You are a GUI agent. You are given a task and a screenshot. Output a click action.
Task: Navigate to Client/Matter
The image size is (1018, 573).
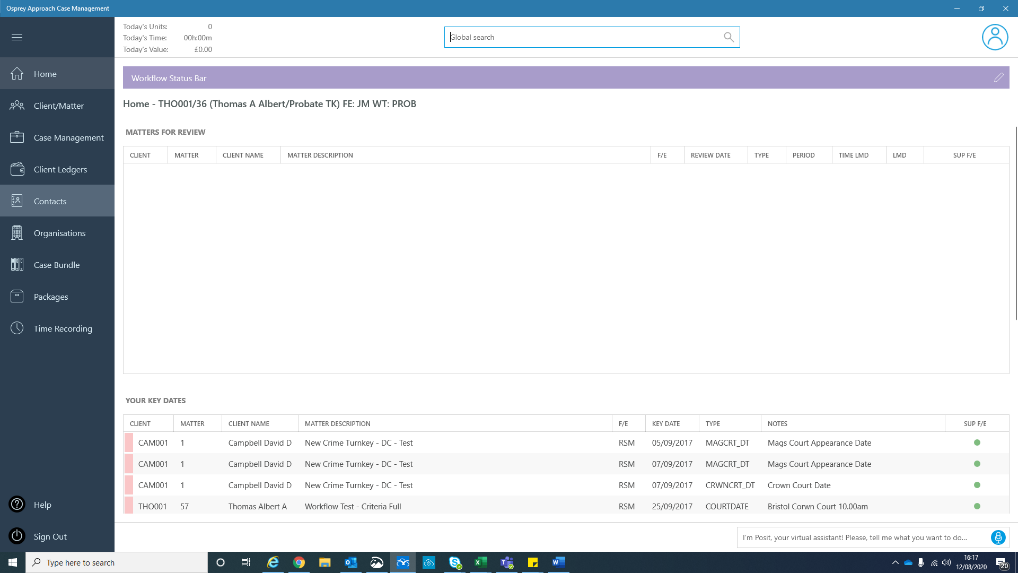pos(57,106)
